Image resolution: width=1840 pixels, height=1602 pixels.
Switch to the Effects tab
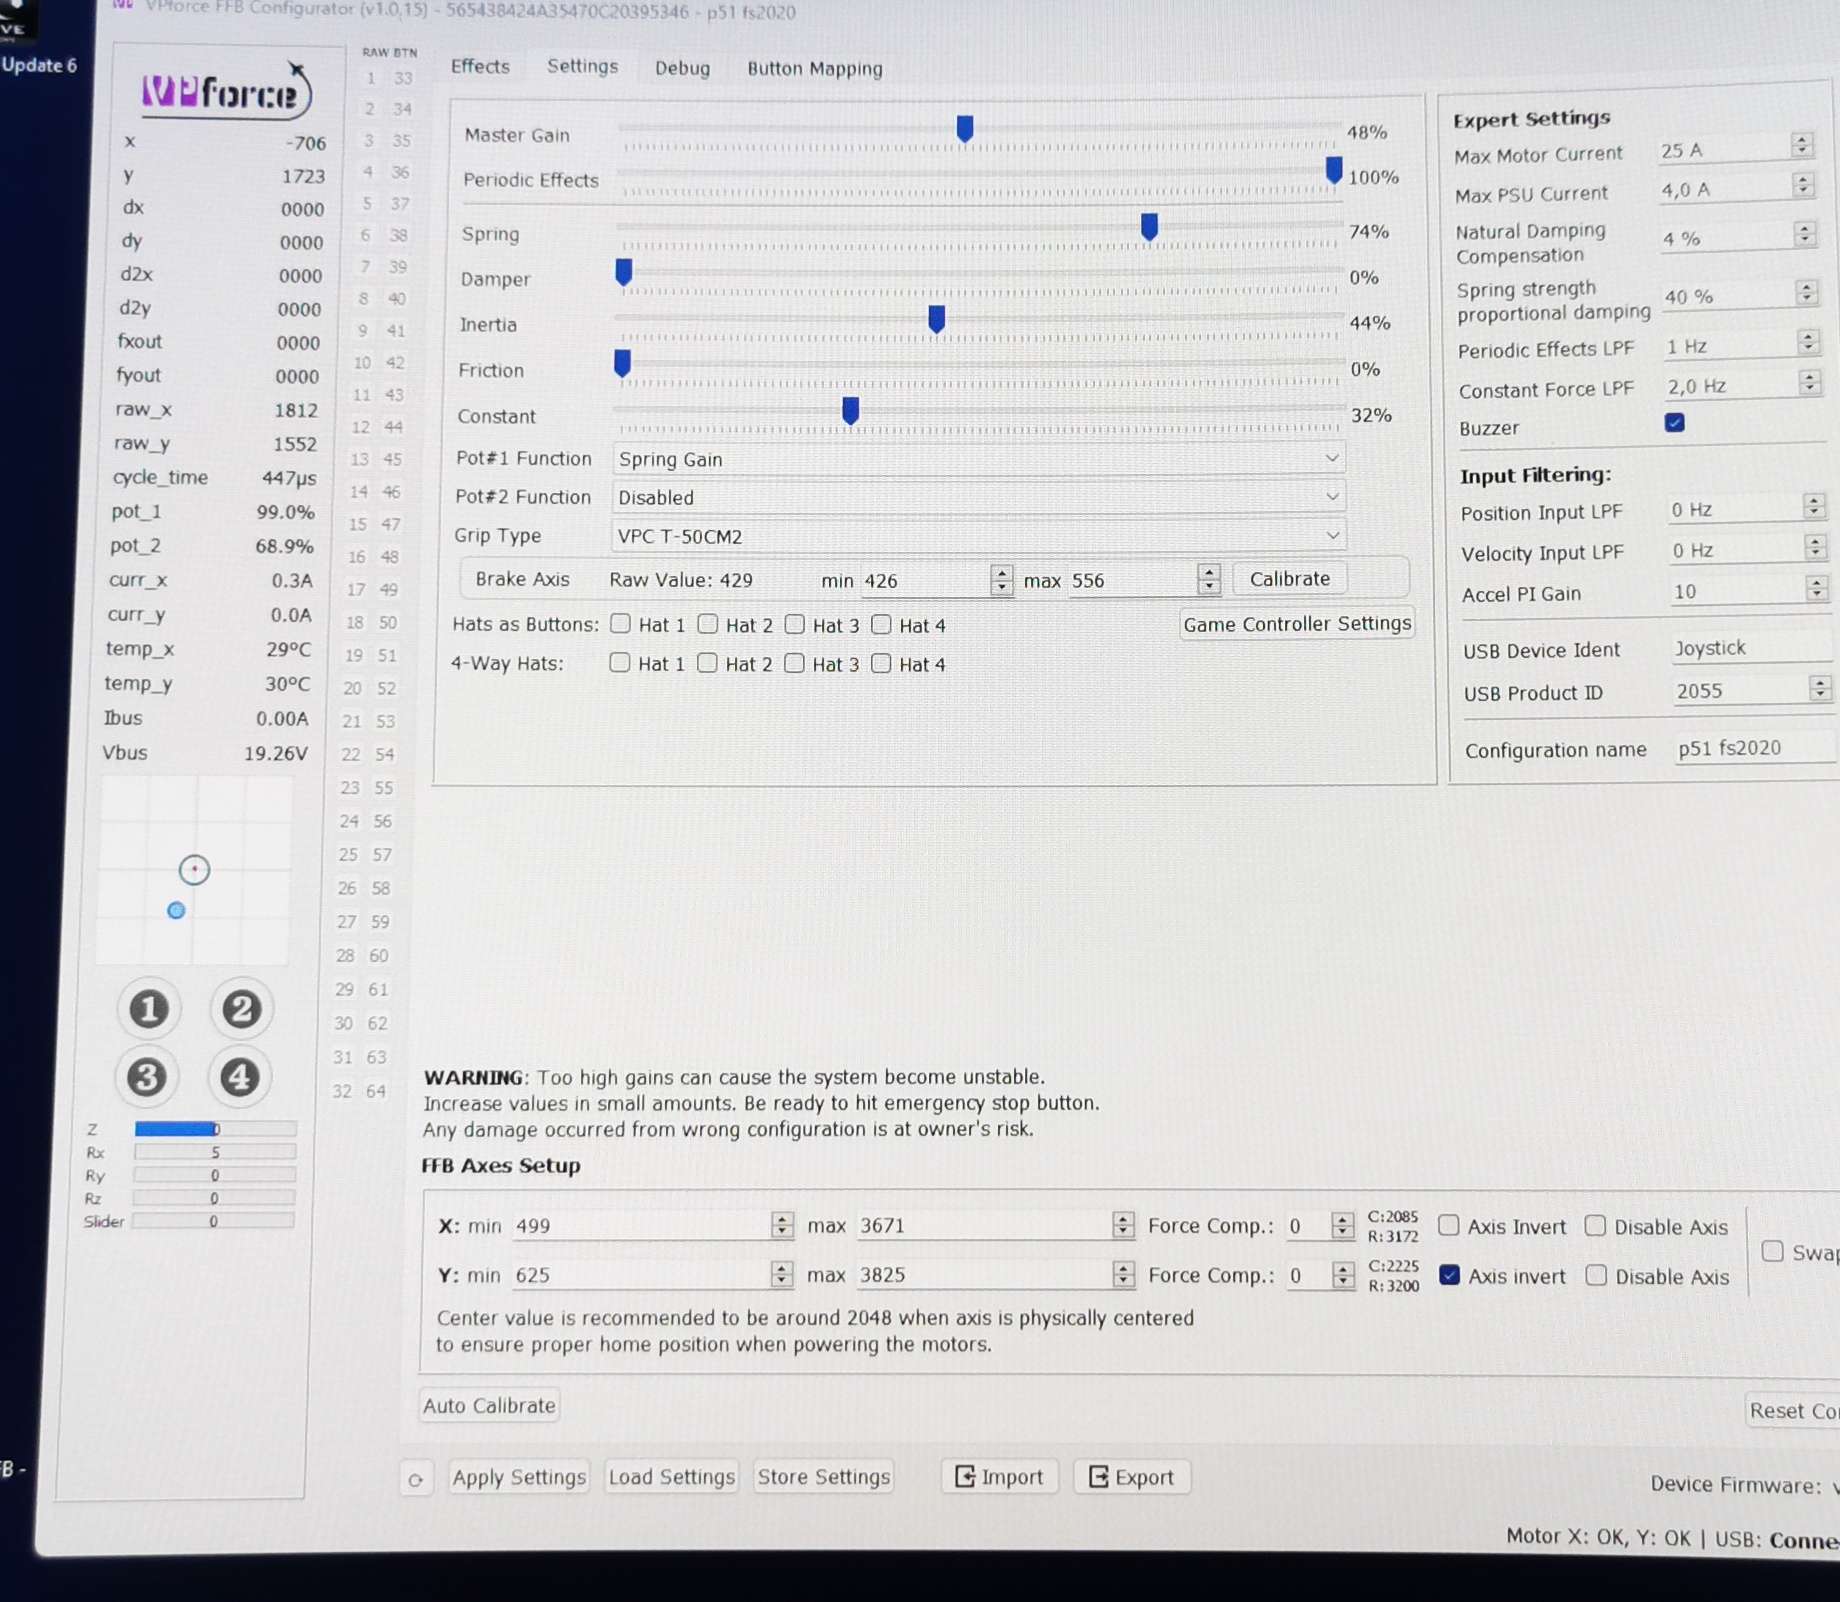(480, 66)
